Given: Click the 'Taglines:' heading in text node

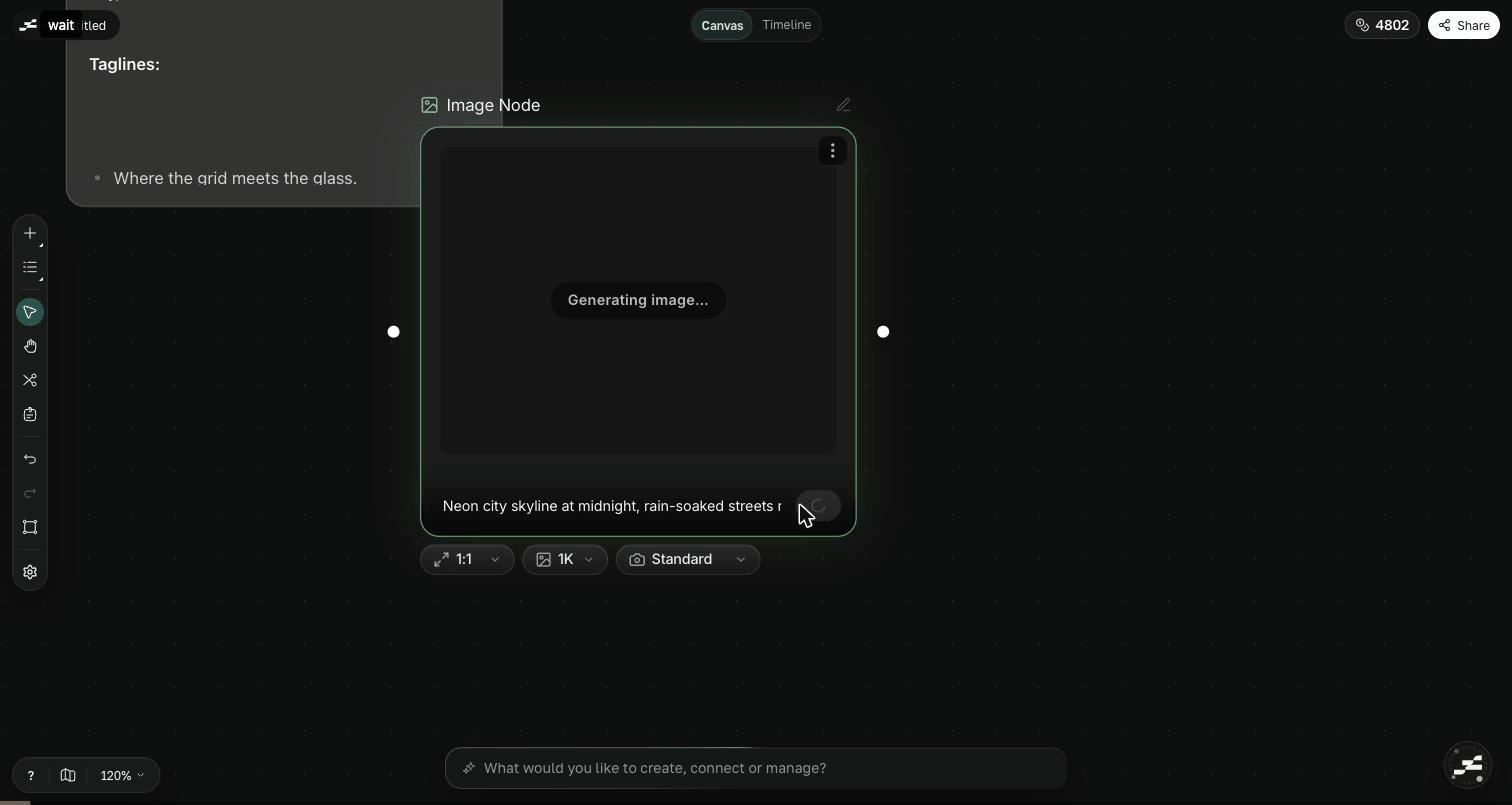Looking at the screenshot, I should coord(124,64).
